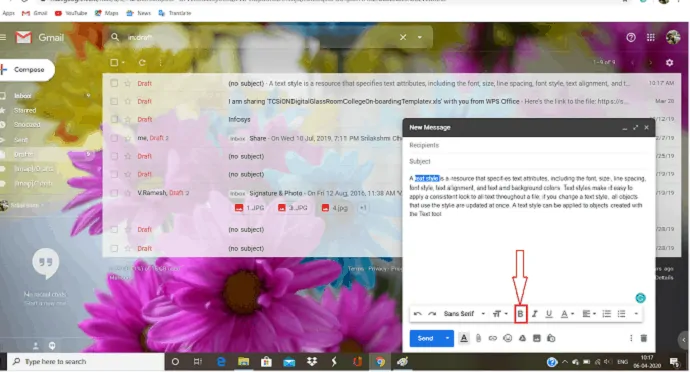Open the Sans Serif font dropdown
Screen dimensions: 690x372
(x=464, y=314)
